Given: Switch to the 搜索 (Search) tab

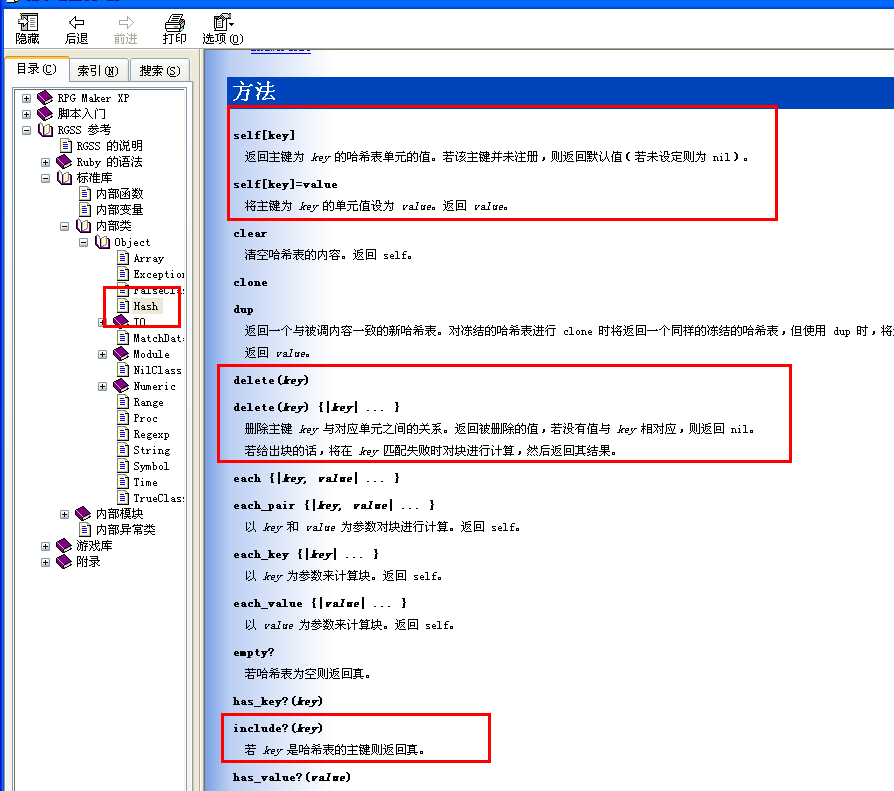Looking at the screenshot, I should click(x=160, y=70).
